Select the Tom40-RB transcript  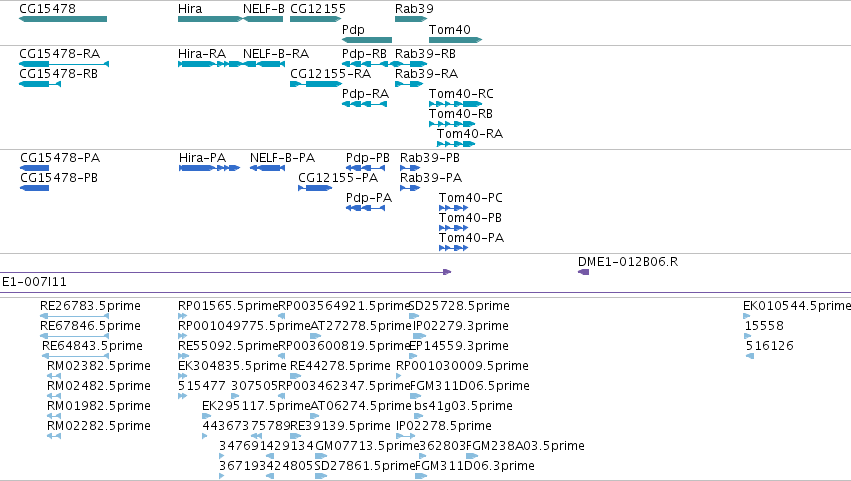452,124
